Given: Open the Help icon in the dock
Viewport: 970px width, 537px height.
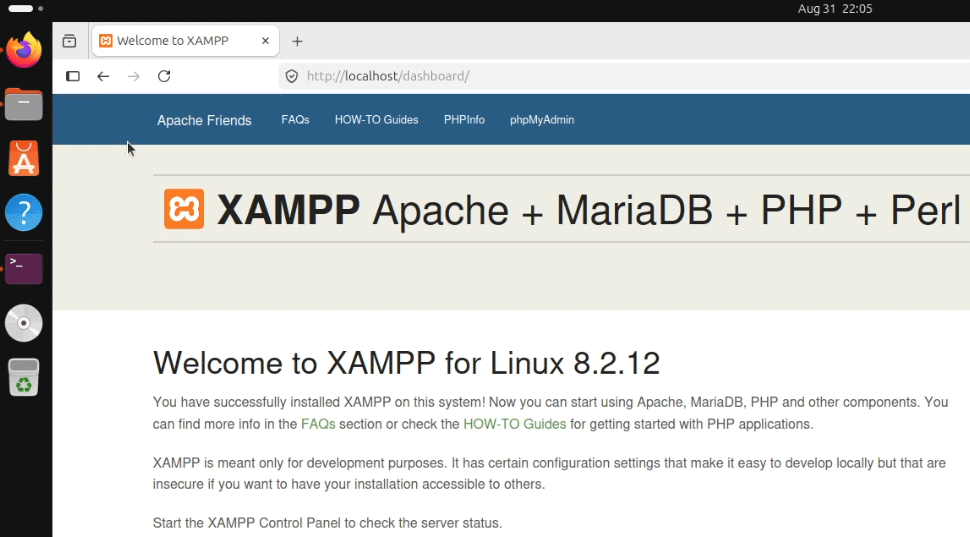Looking at the screenshot, I should click(24, 213).
